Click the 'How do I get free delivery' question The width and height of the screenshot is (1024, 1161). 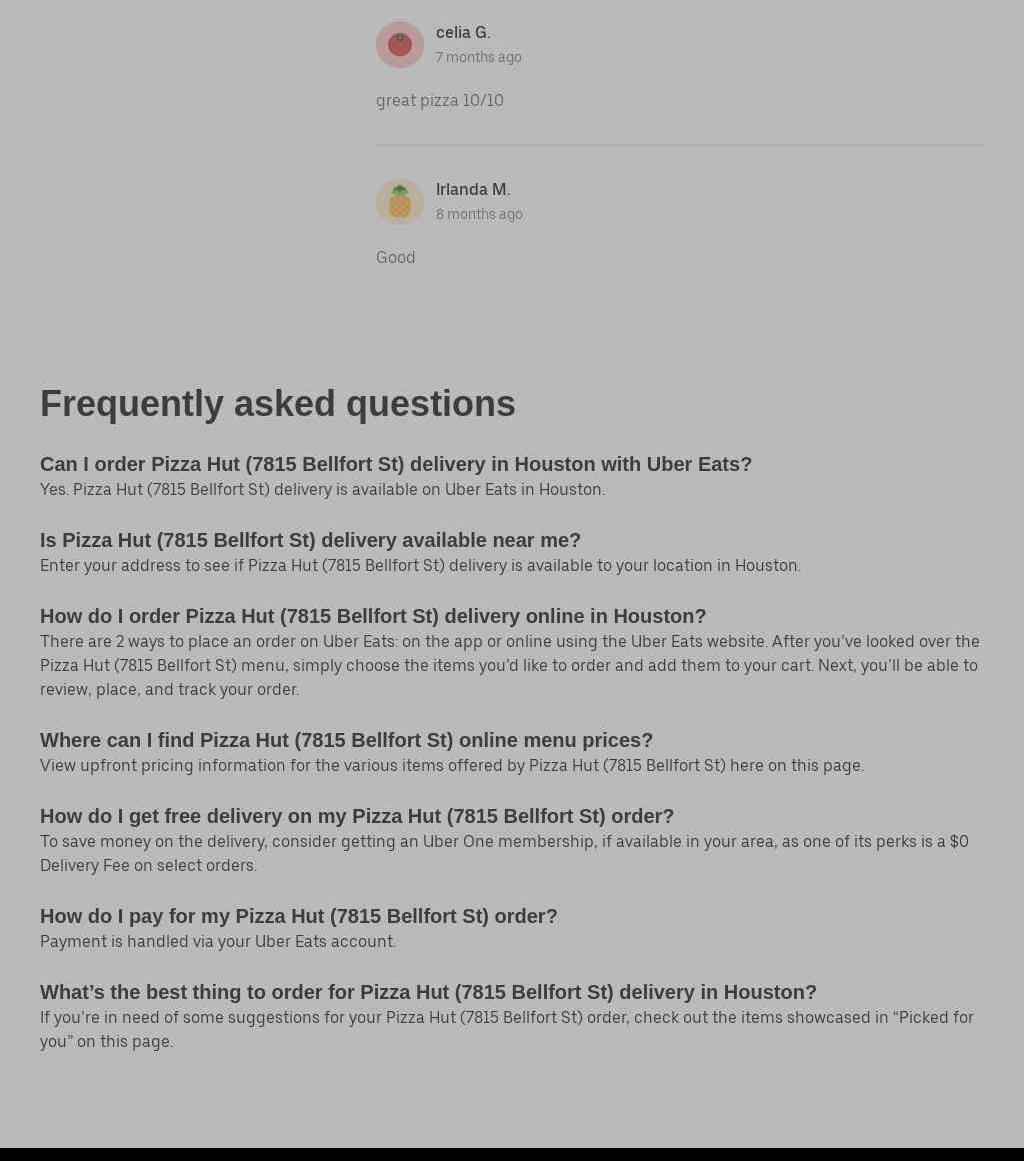[357, 816]
